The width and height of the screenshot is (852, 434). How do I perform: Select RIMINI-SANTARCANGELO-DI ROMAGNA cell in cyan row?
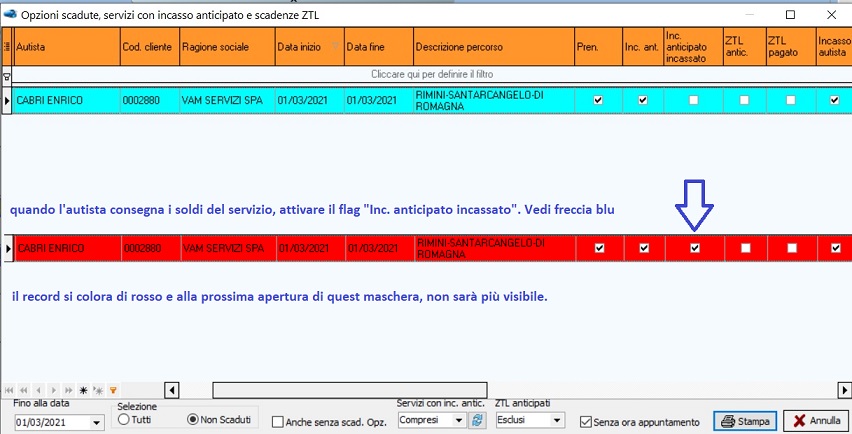click(494, 100)
